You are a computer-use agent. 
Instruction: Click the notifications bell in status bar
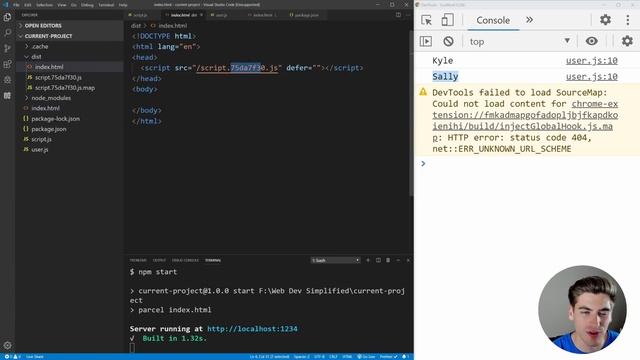[x=405, y=357]
